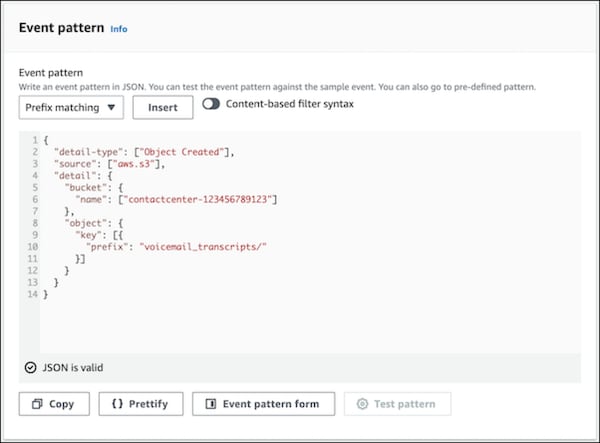Screen dimensions: 600x443
Task: Click the "prefix" key on line 10
Action: pyautogui.click(x=107, y=247)
